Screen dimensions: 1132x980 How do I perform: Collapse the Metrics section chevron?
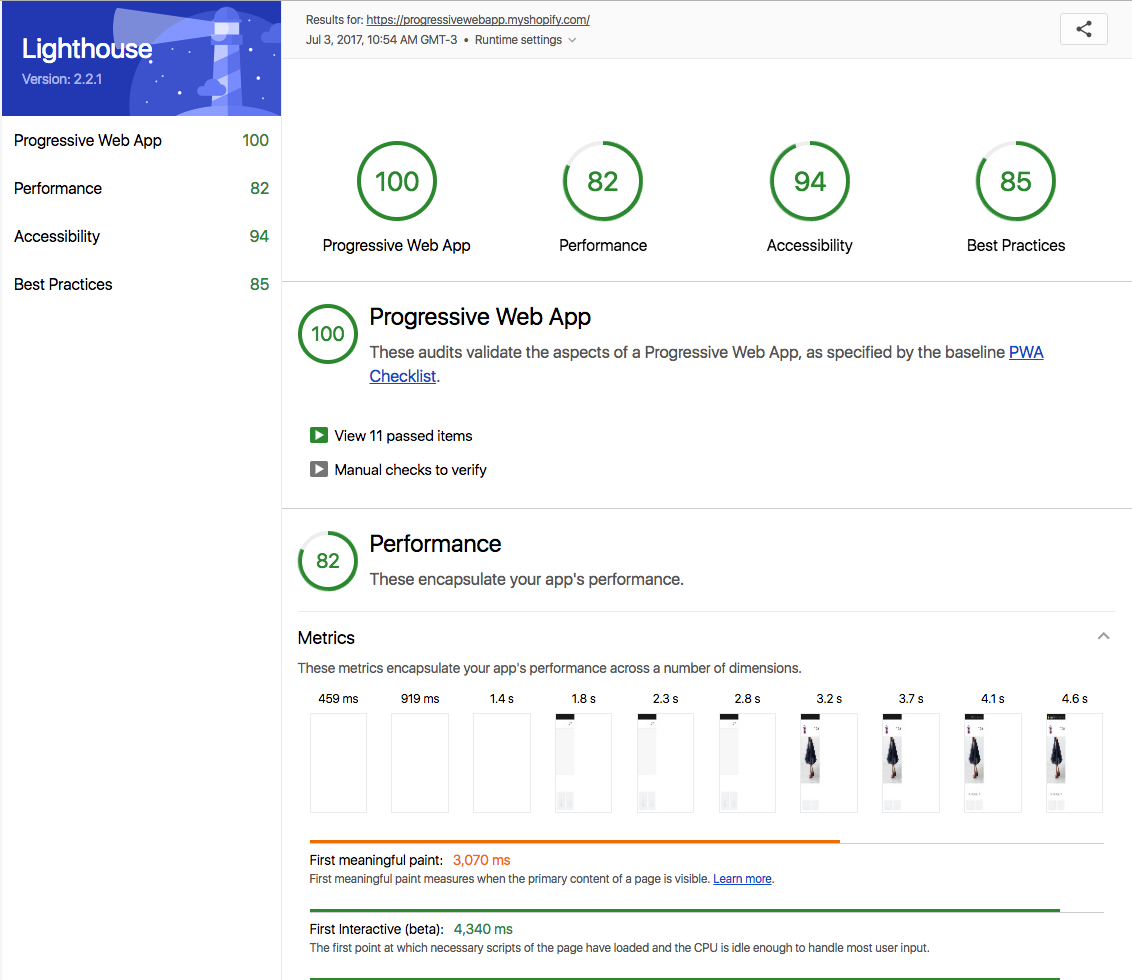click(x=1103, y=636)
